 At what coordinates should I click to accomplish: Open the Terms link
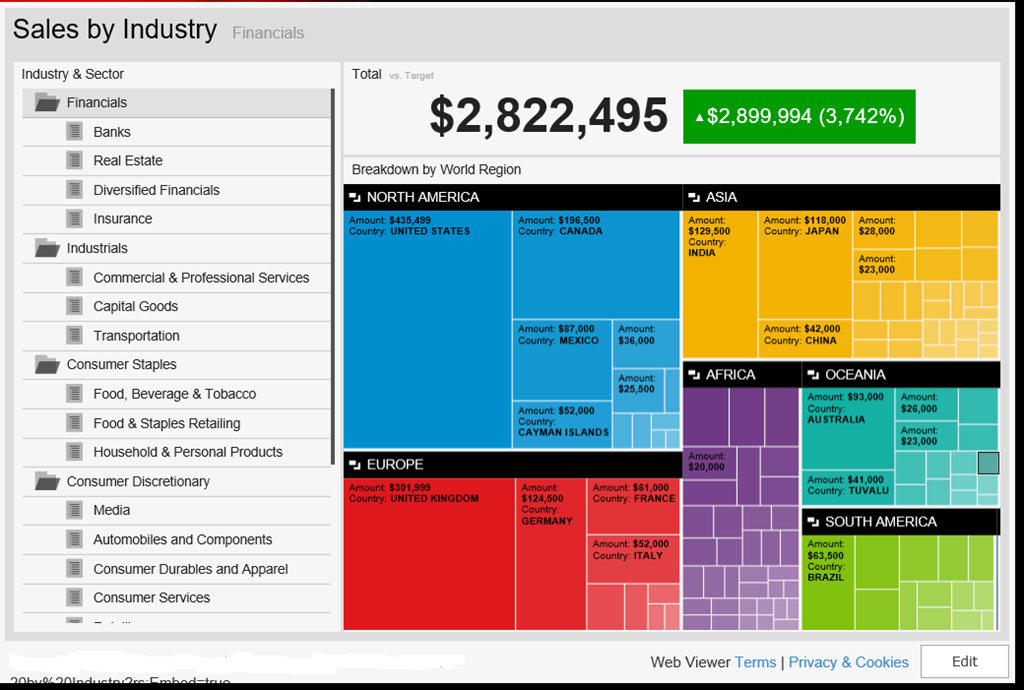[x=755, y=662]
